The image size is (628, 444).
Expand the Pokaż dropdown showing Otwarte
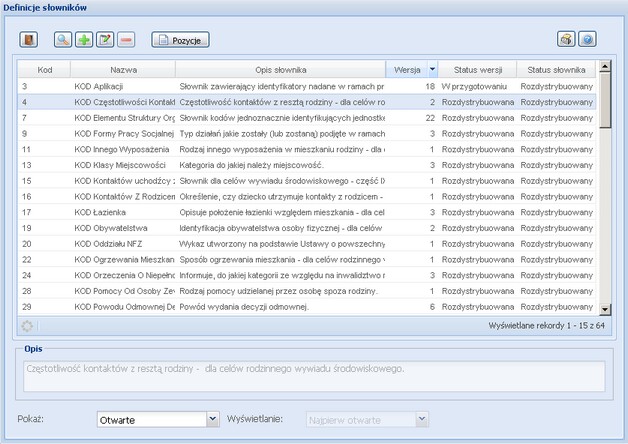(x=212, y=419)
